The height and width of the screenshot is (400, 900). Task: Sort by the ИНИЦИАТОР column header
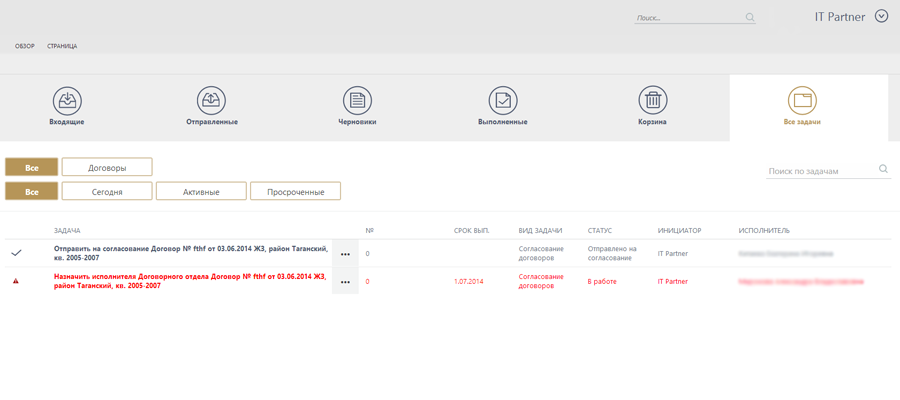680,231
